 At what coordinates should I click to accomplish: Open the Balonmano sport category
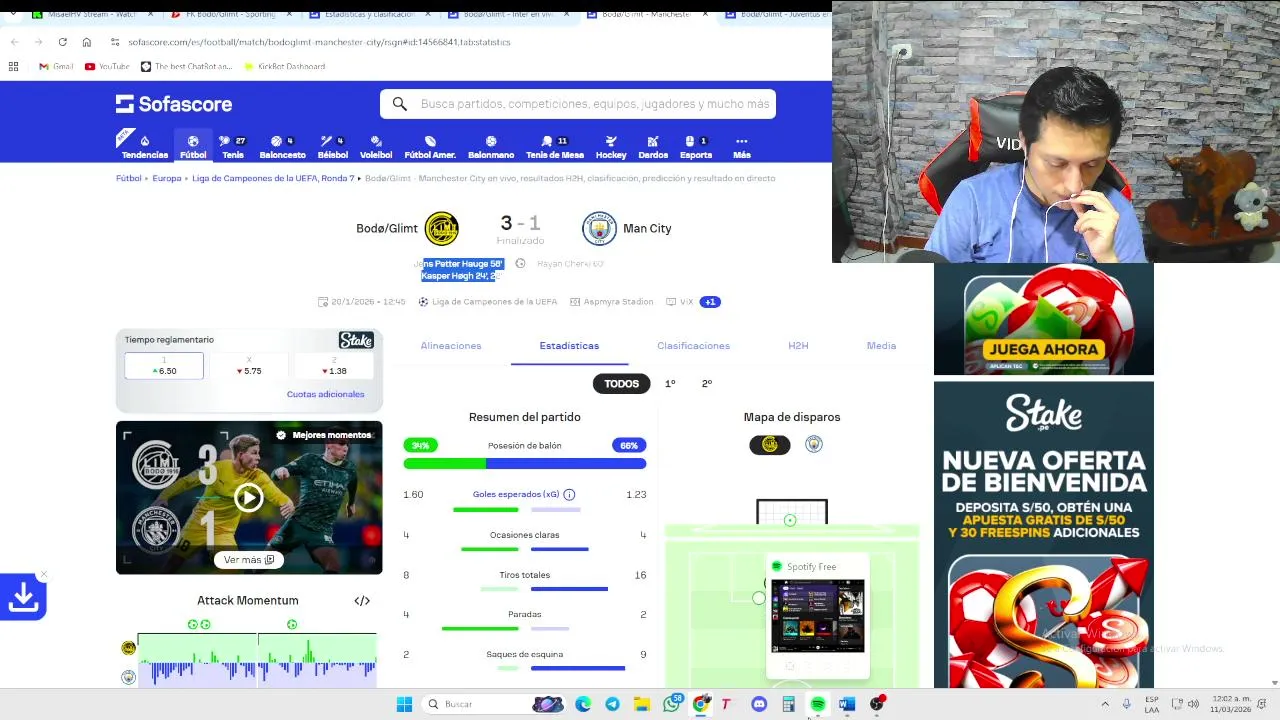point(491,147)
